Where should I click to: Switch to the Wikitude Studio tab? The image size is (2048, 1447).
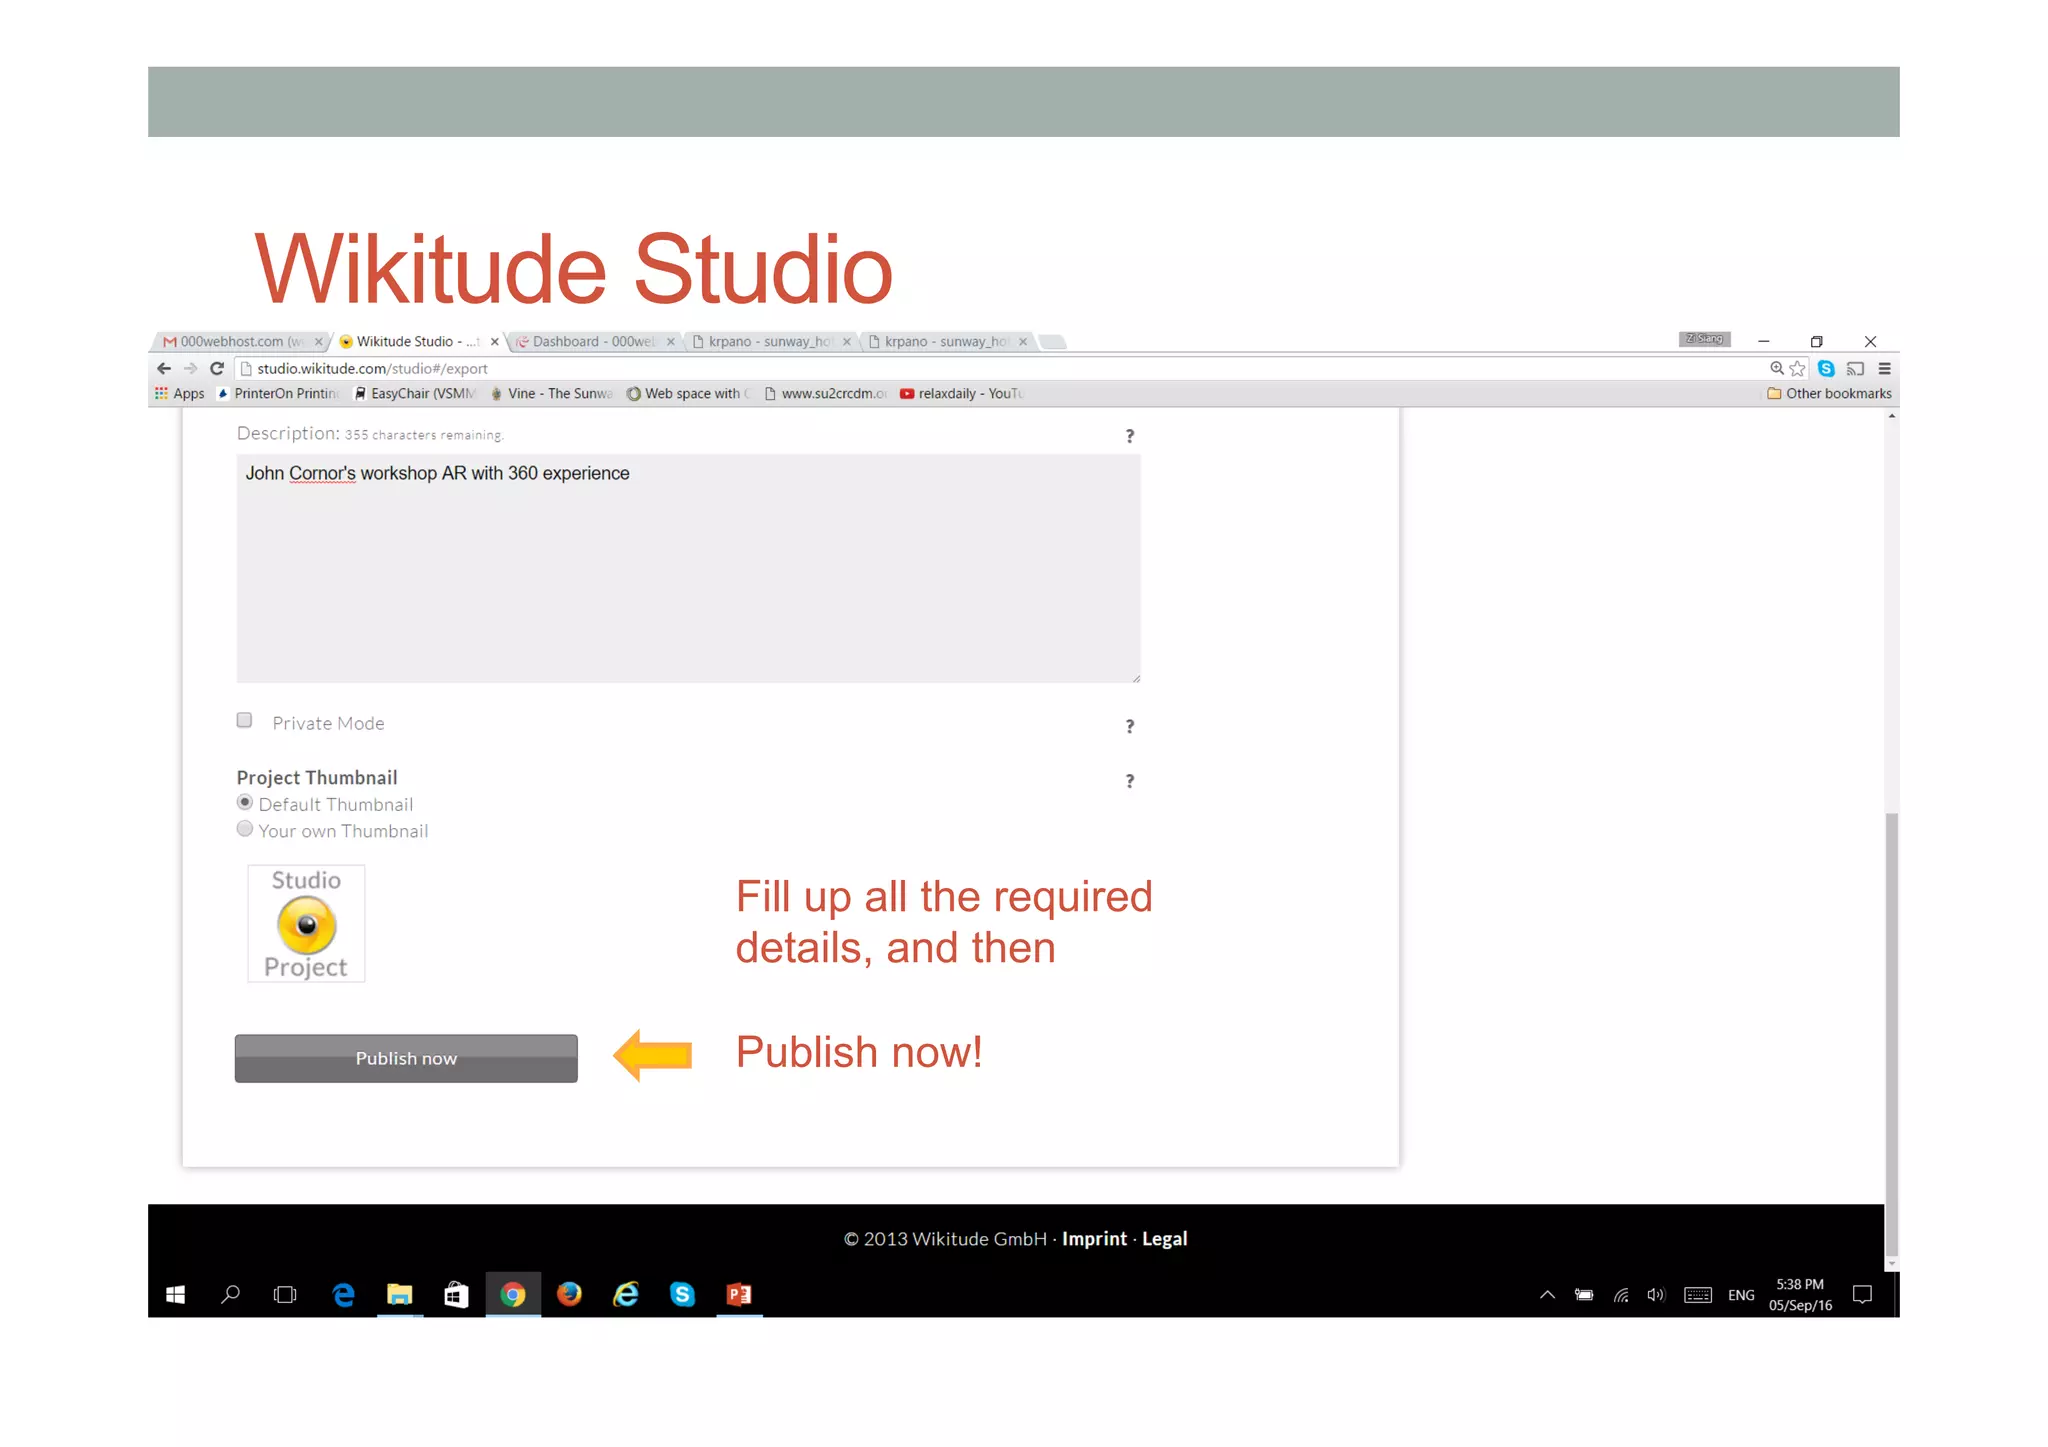click(417, 341)
